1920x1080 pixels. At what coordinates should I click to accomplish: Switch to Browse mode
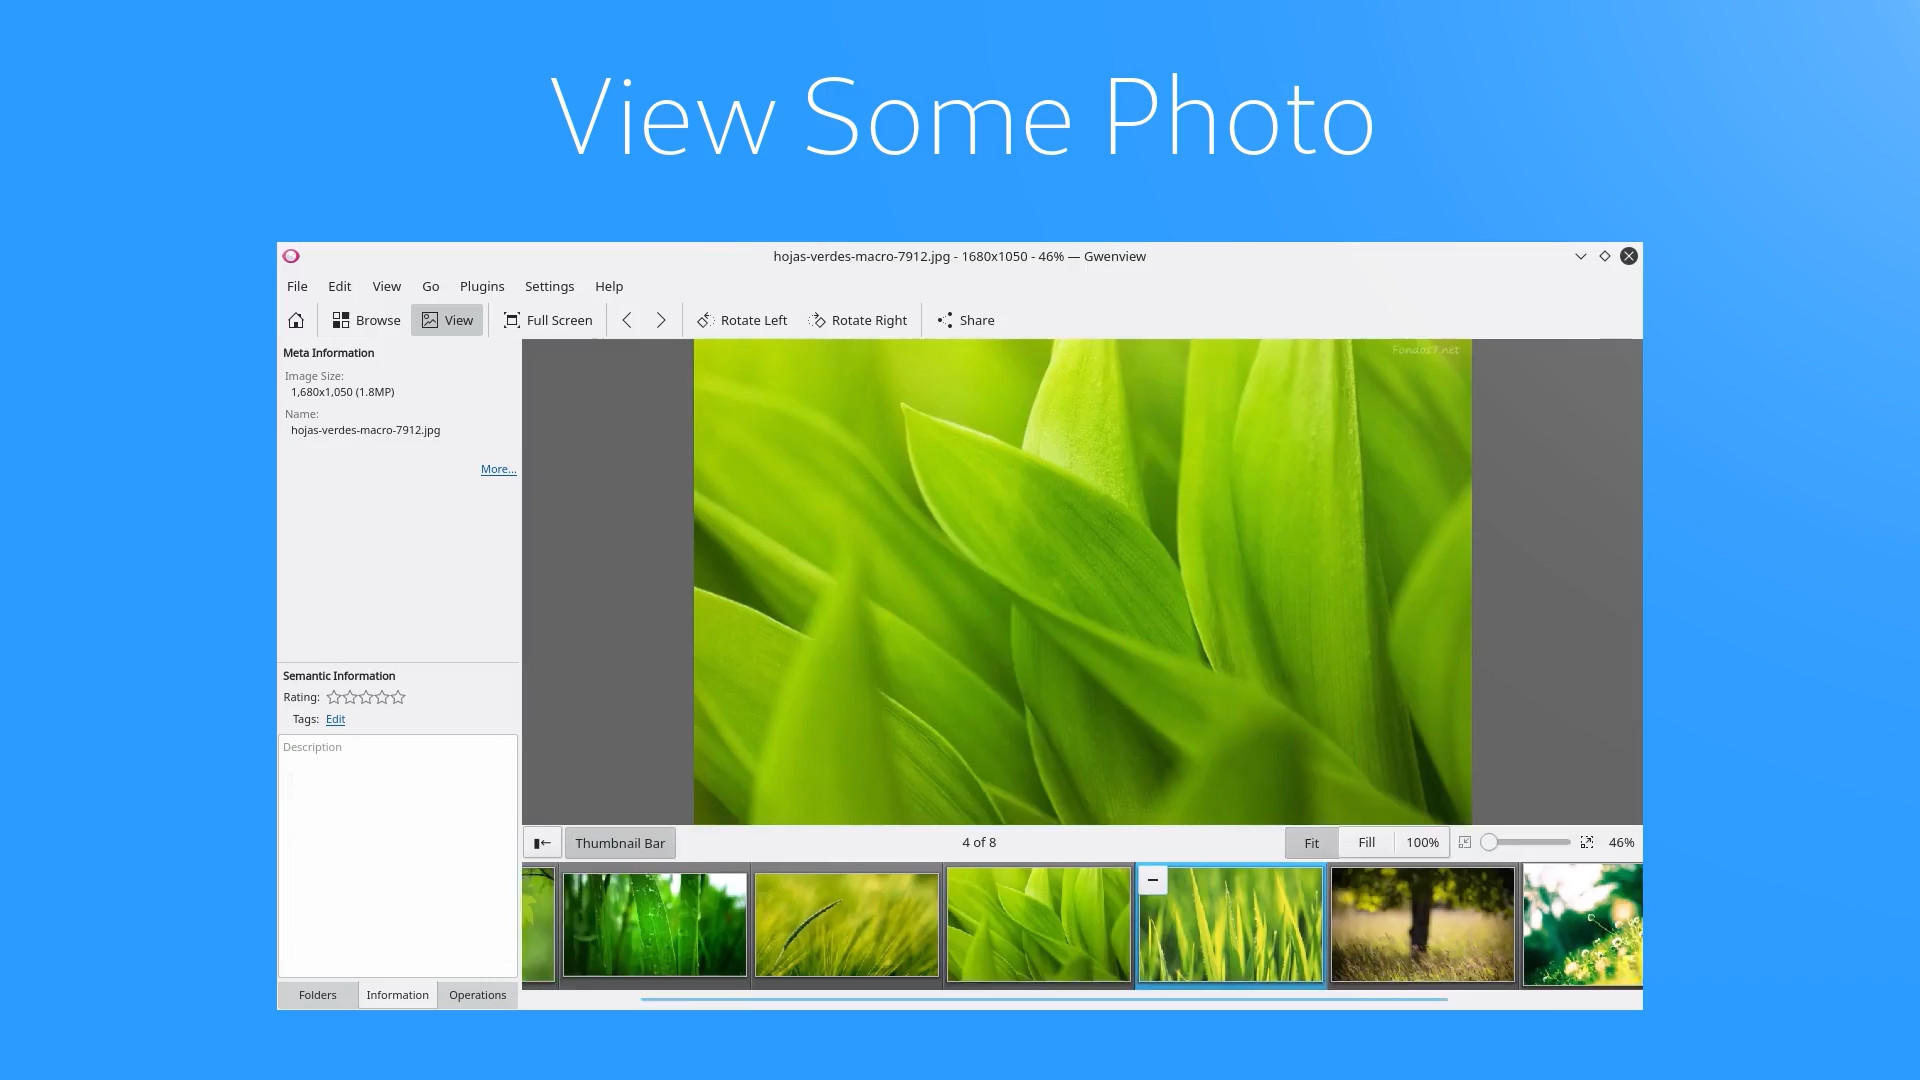point(366,320)
